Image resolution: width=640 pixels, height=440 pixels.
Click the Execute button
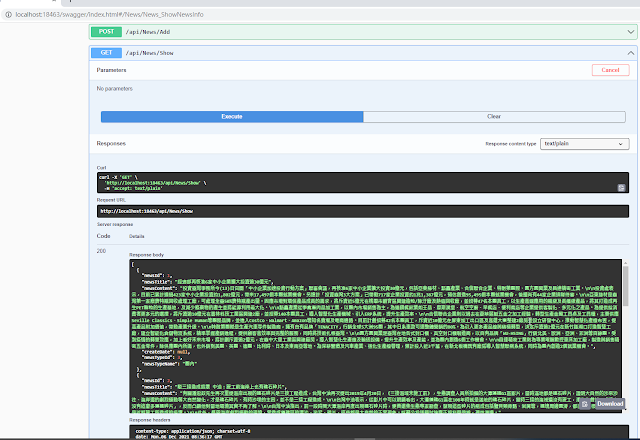tap(232, 117)
